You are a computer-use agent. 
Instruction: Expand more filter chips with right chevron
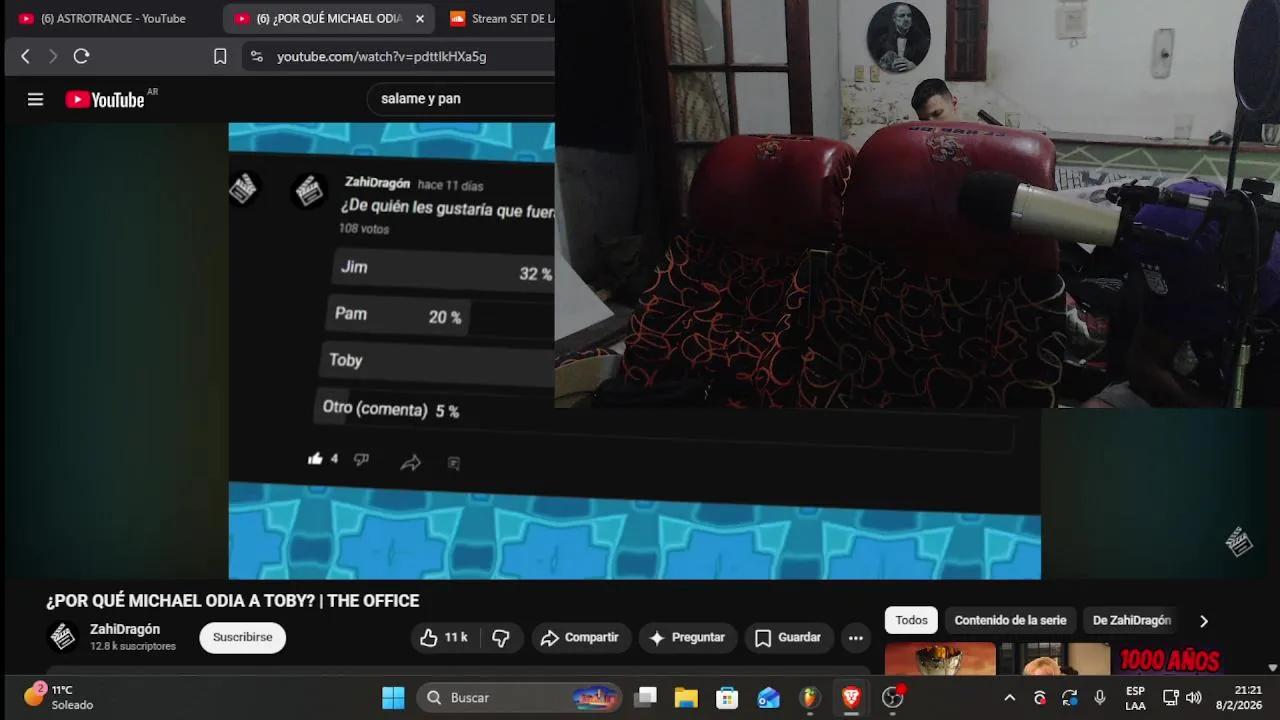coord(1204,621)
